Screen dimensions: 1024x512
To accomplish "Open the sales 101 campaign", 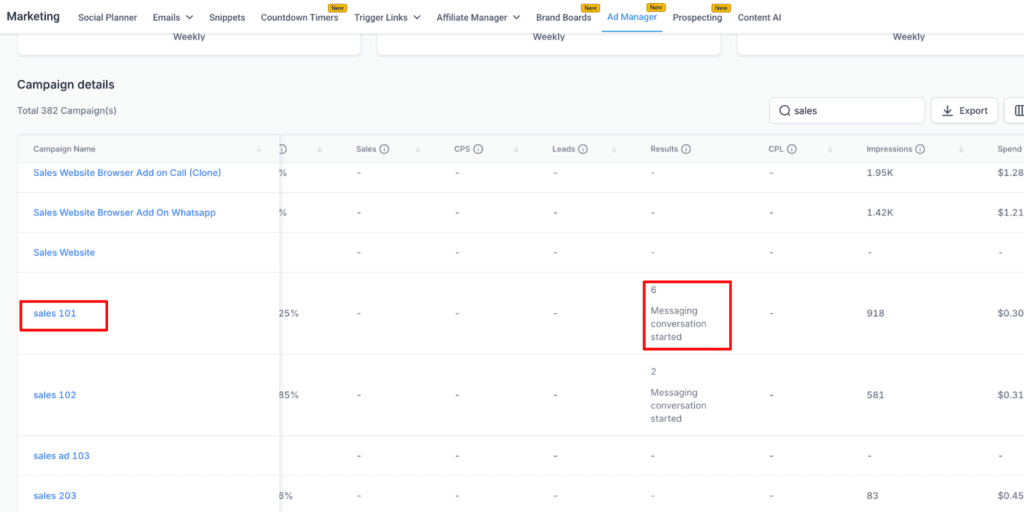I will tap(55, 313).
